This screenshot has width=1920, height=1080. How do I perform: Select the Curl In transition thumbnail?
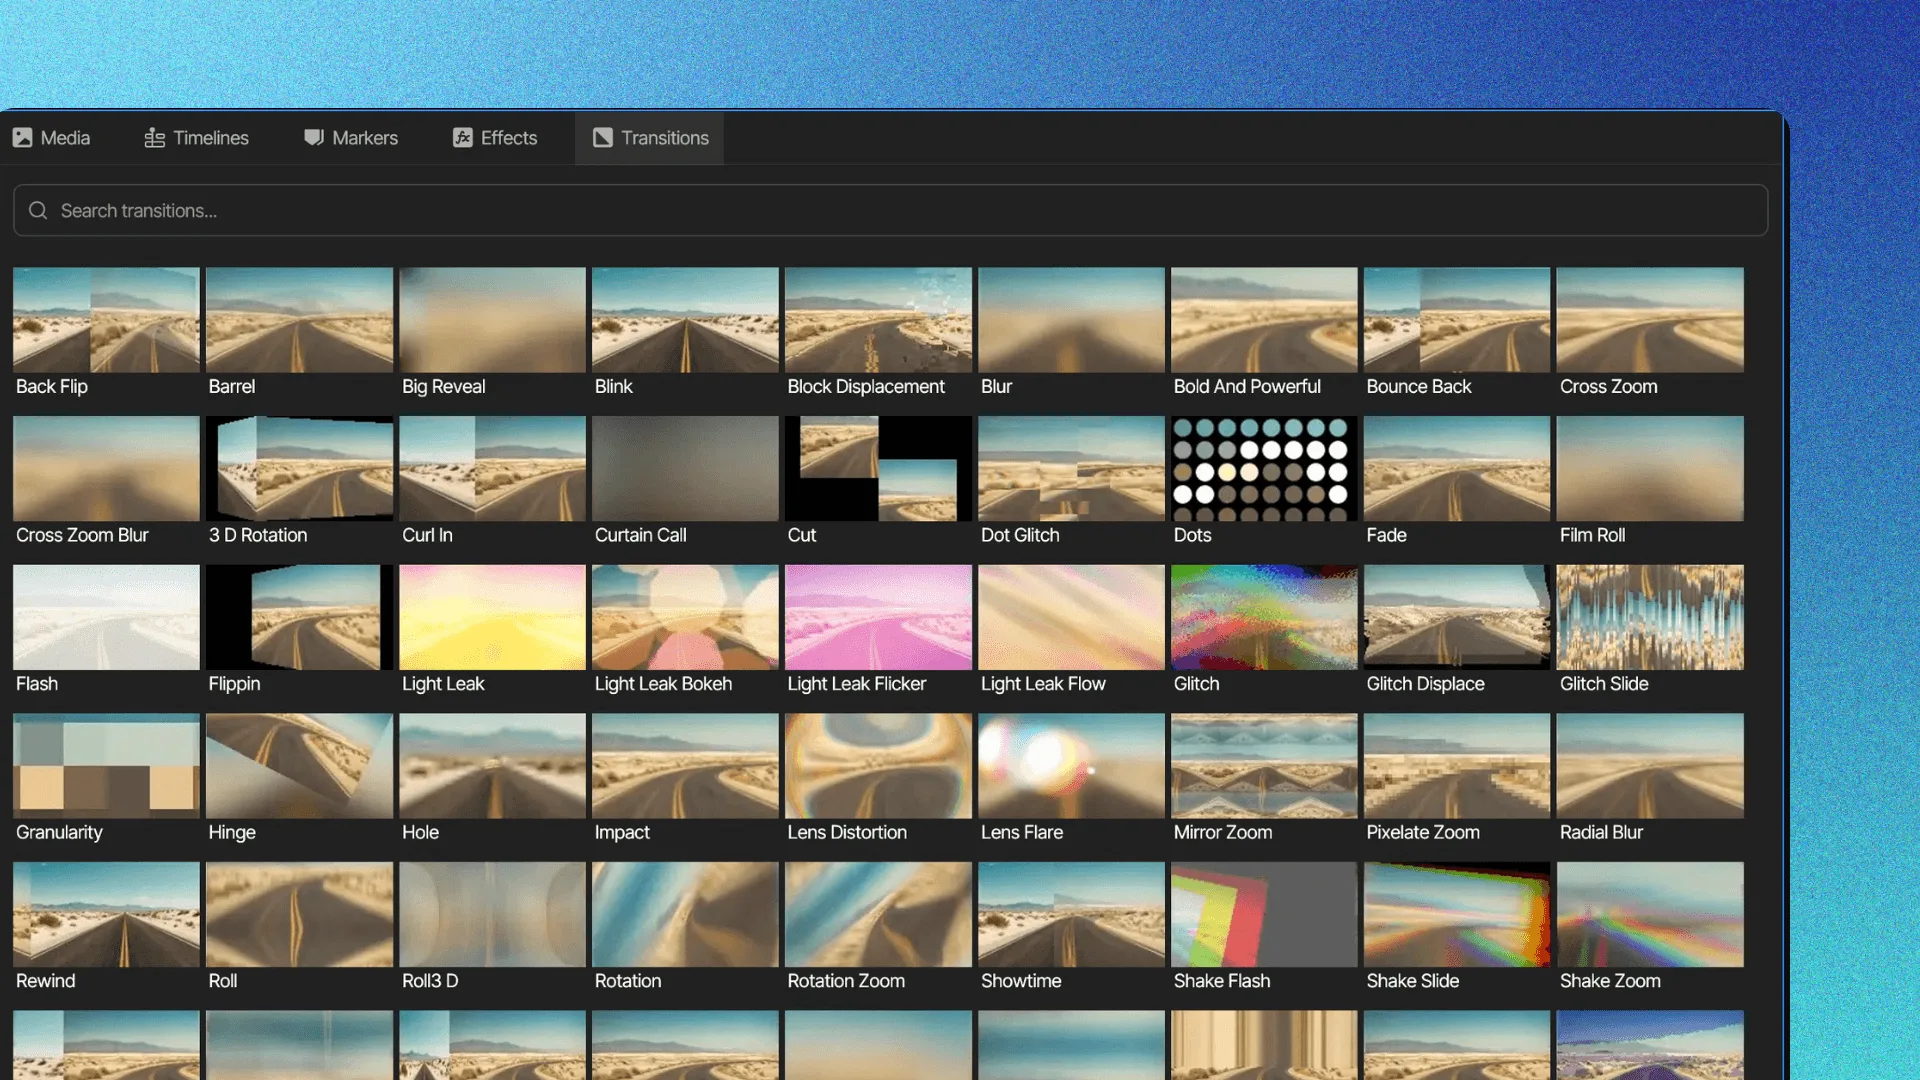[492, 468]
